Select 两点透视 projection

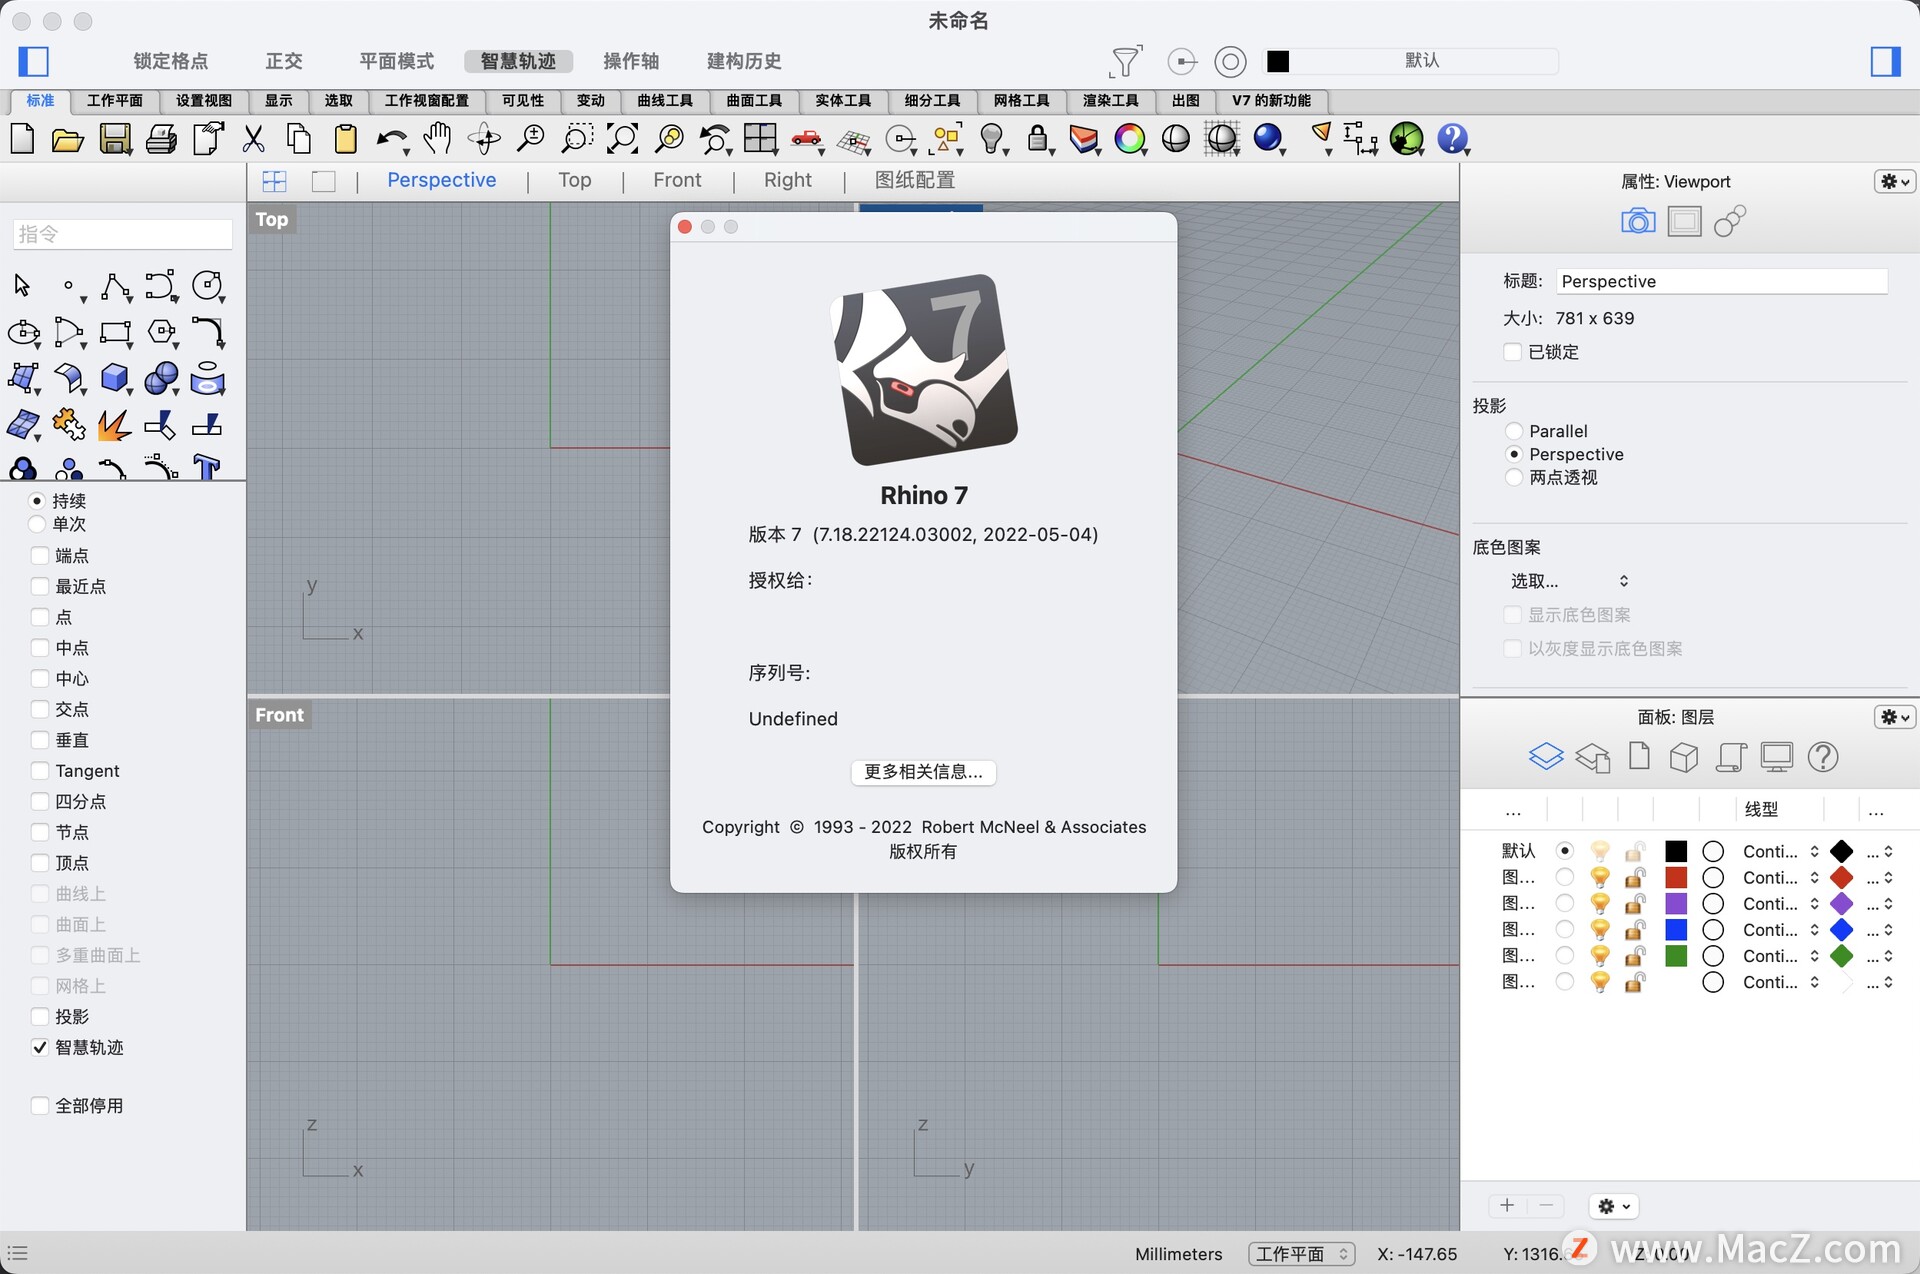(1514, 478)
